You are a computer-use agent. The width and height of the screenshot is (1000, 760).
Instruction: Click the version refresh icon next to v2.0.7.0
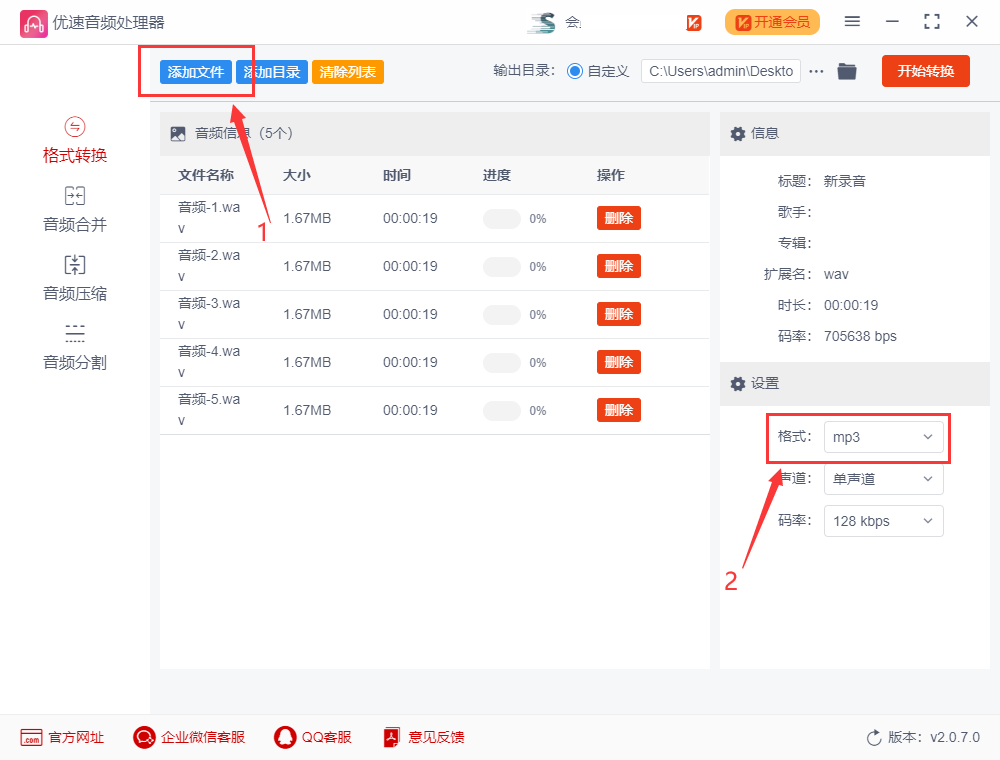871,737
